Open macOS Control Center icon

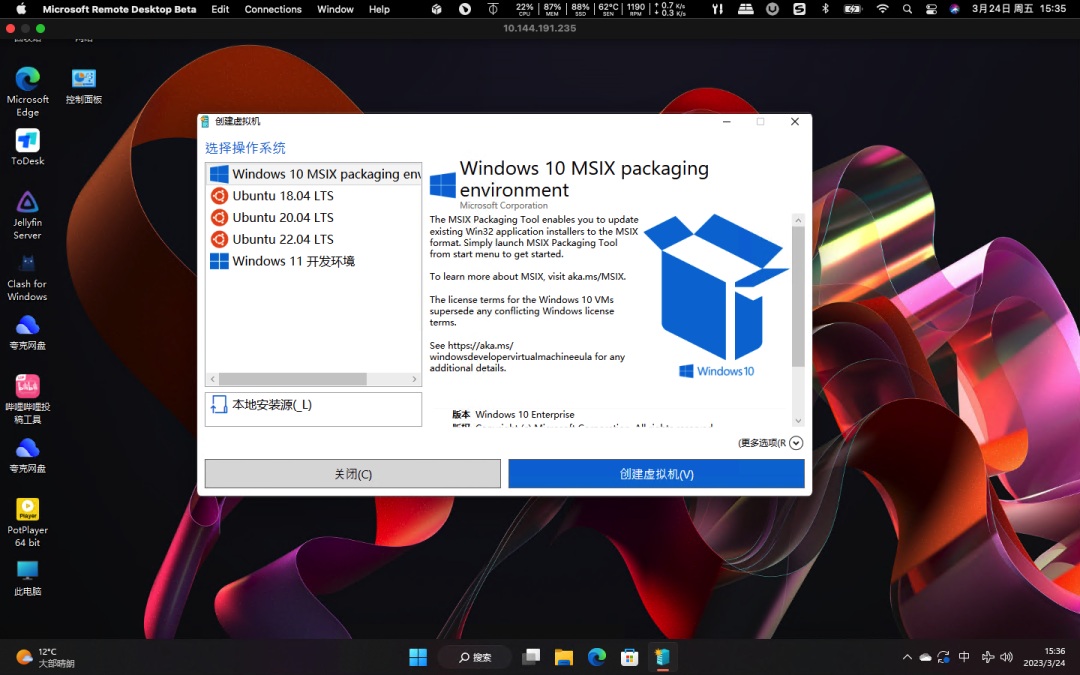coord(931,9)
